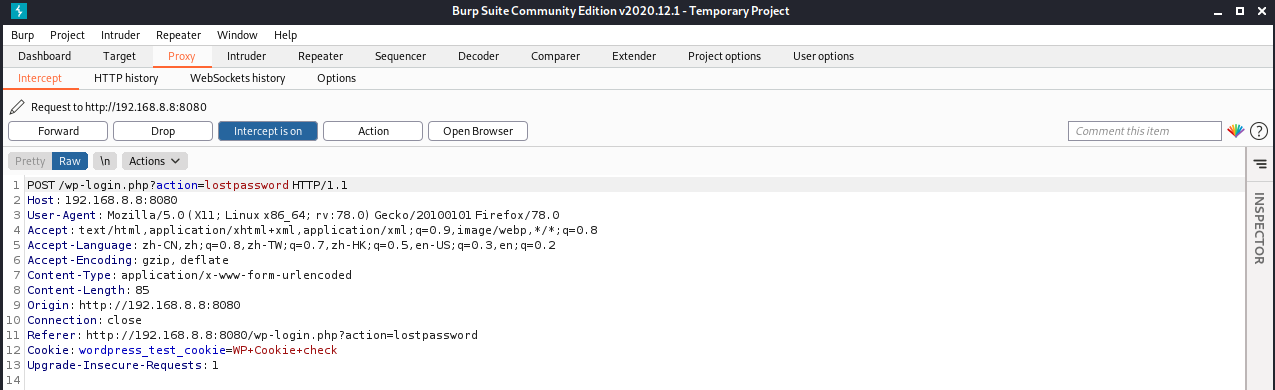Open the Decoder tool tab
Viewport: 1275px width, 390px height.
pyautogui.click(x=478, y=56)
